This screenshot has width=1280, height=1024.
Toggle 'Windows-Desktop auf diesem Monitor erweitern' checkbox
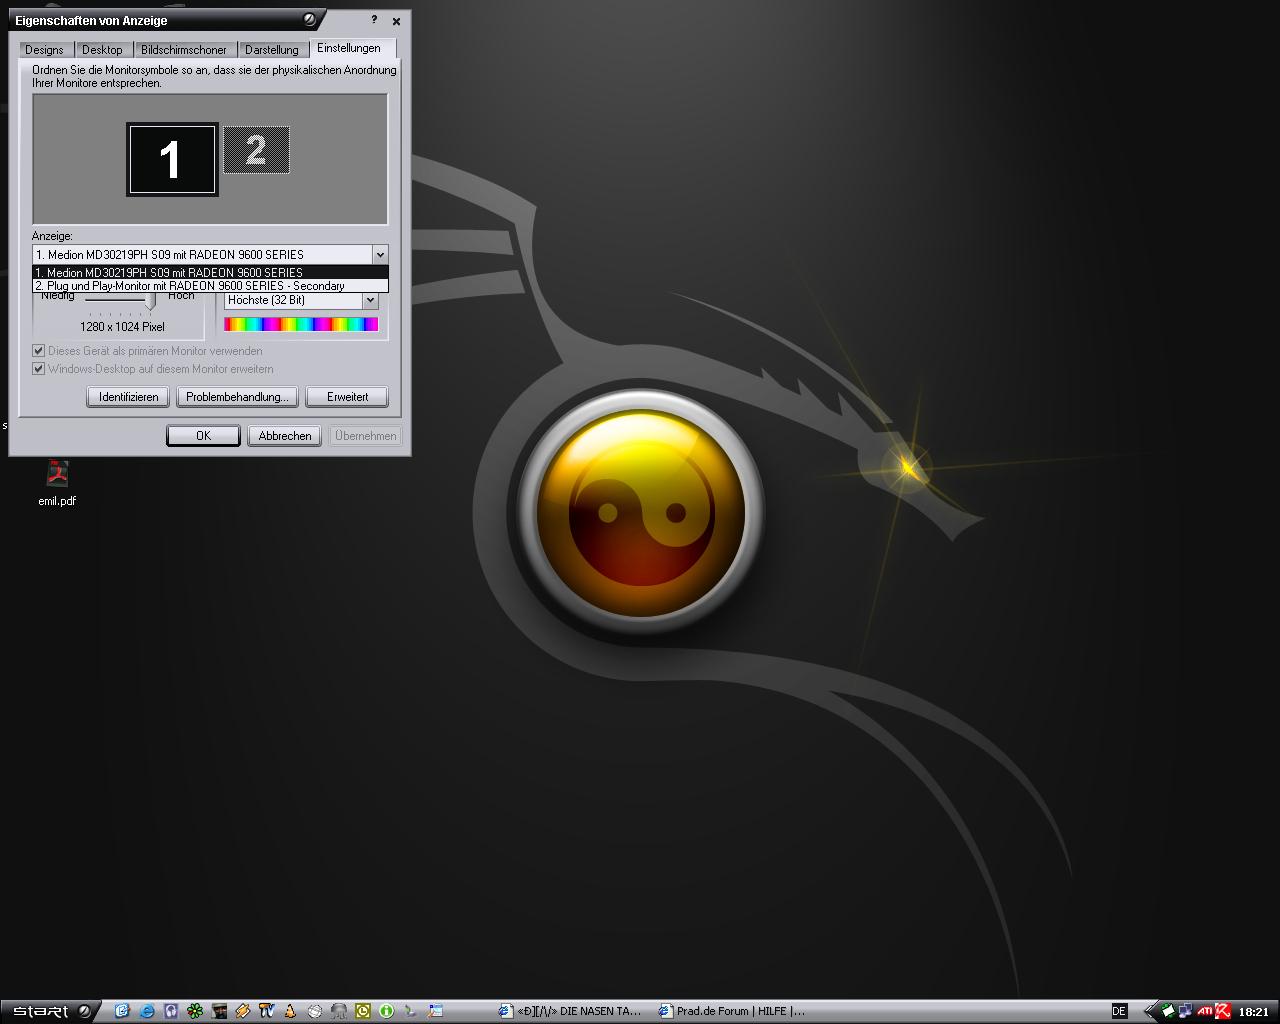pyautogui.click(x=39, y=369)
